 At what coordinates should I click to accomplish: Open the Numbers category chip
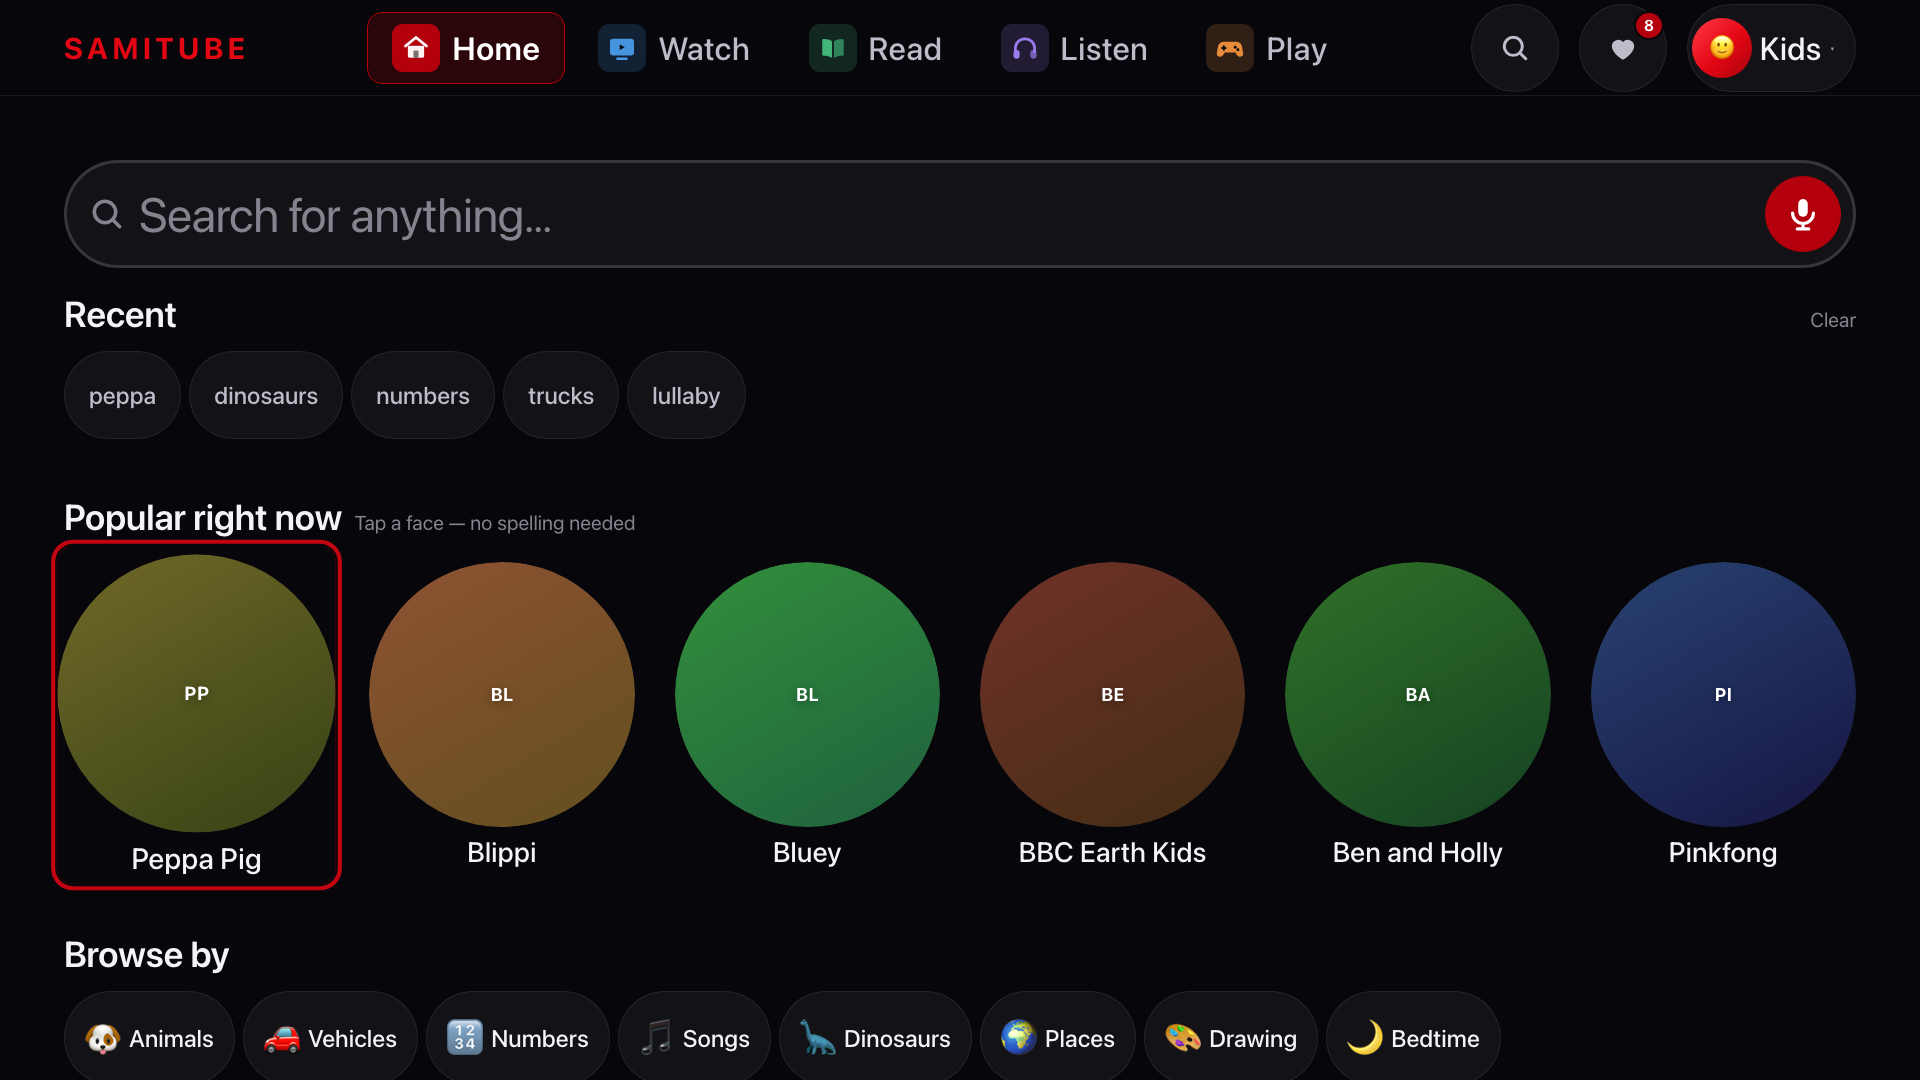tap(518, 1038)
